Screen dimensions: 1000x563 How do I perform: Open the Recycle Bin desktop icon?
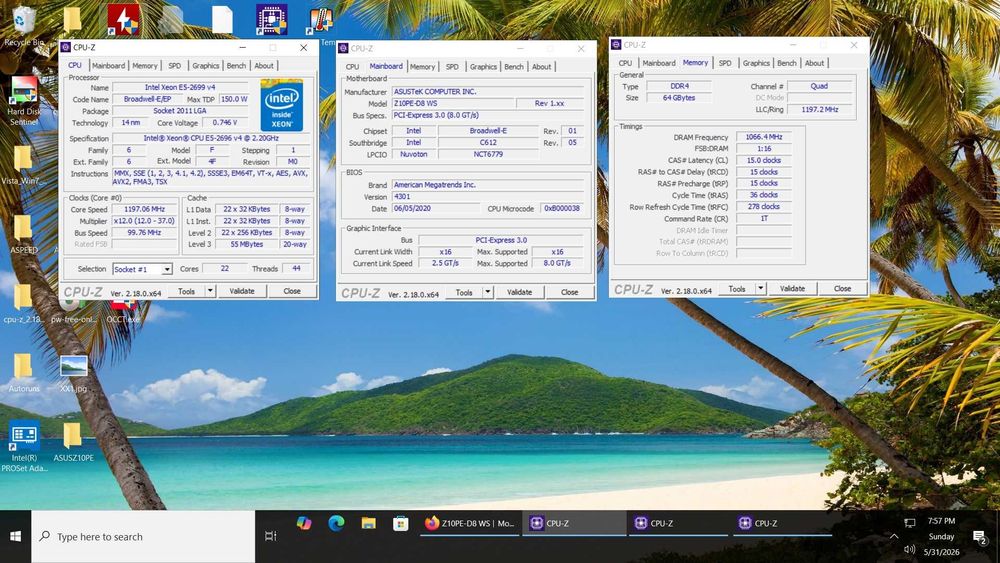click(x=24, y=26)
